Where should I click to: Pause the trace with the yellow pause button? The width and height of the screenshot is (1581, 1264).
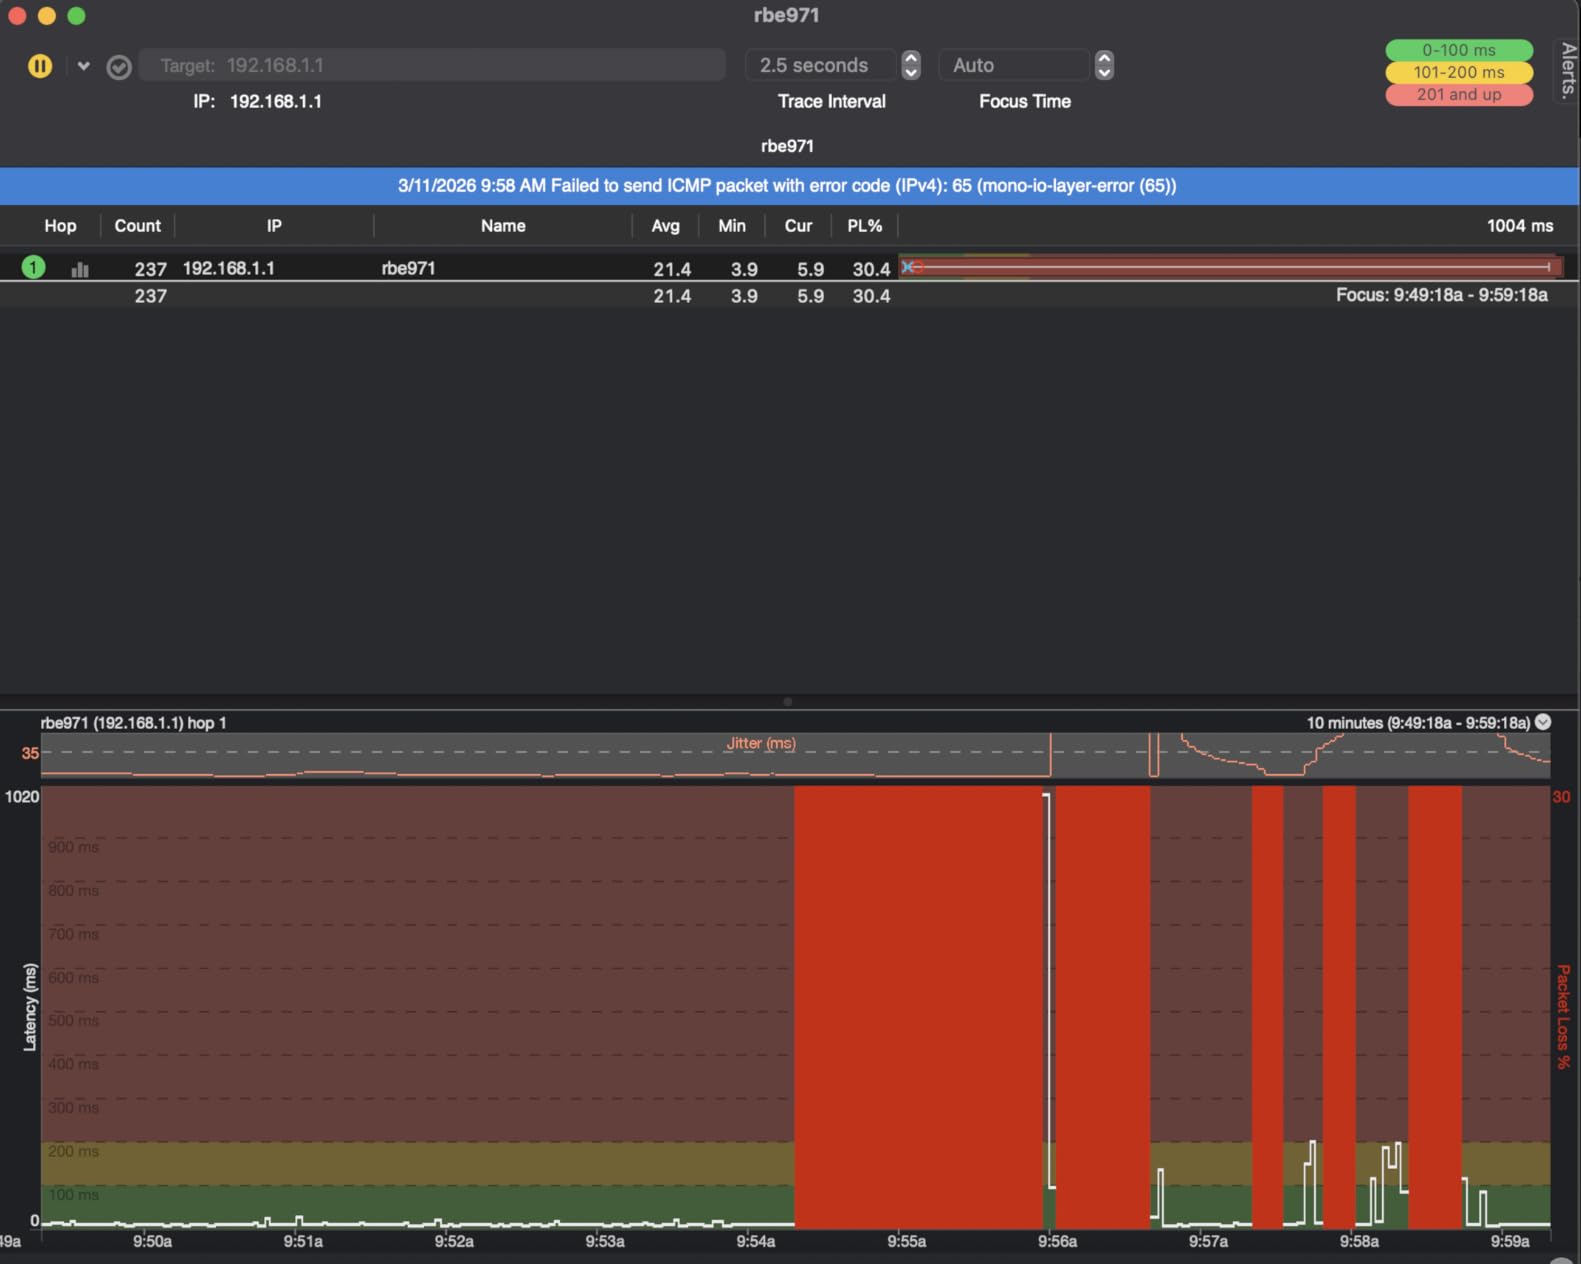[x=40, y=66]
